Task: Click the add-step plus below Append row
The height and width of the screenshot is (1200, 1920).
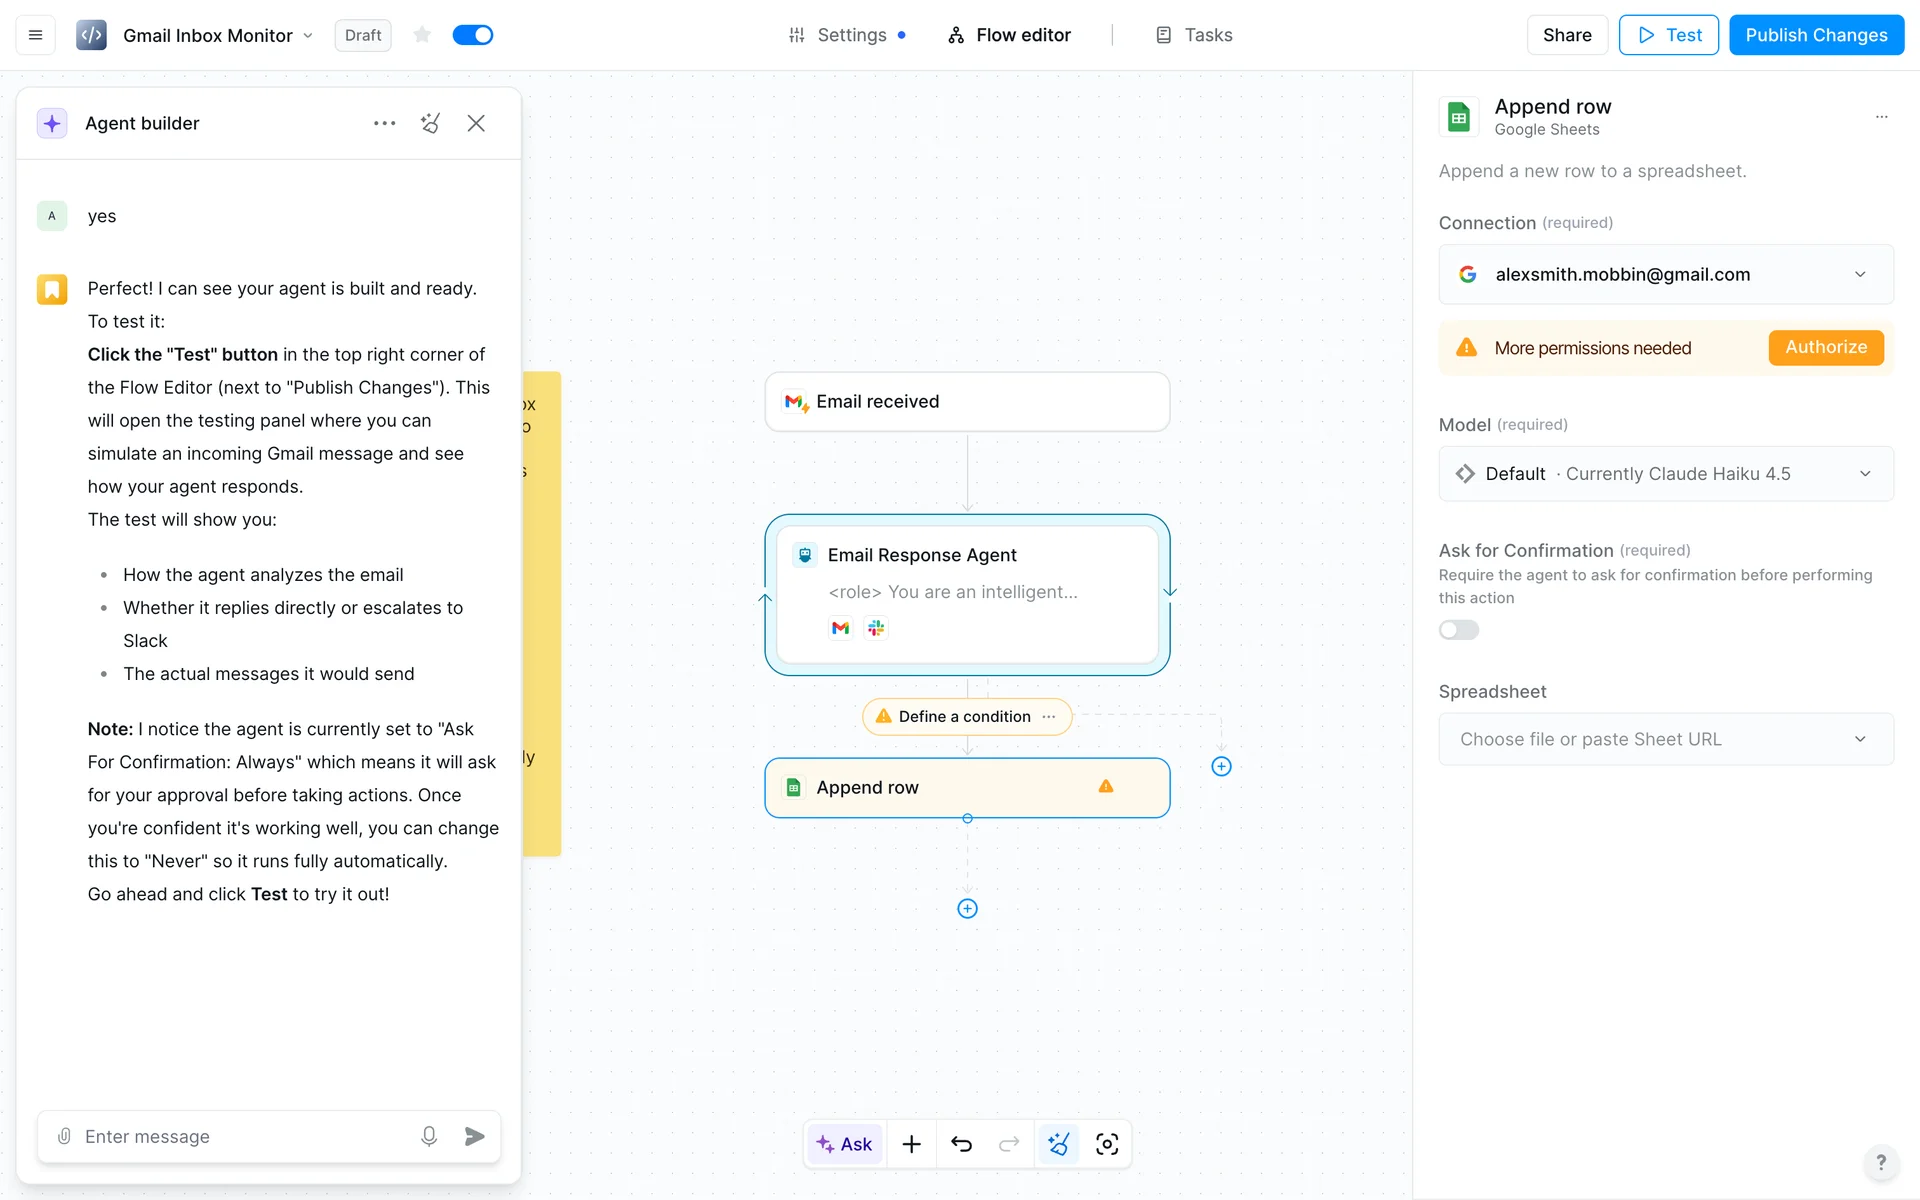Action: (967, 908)
